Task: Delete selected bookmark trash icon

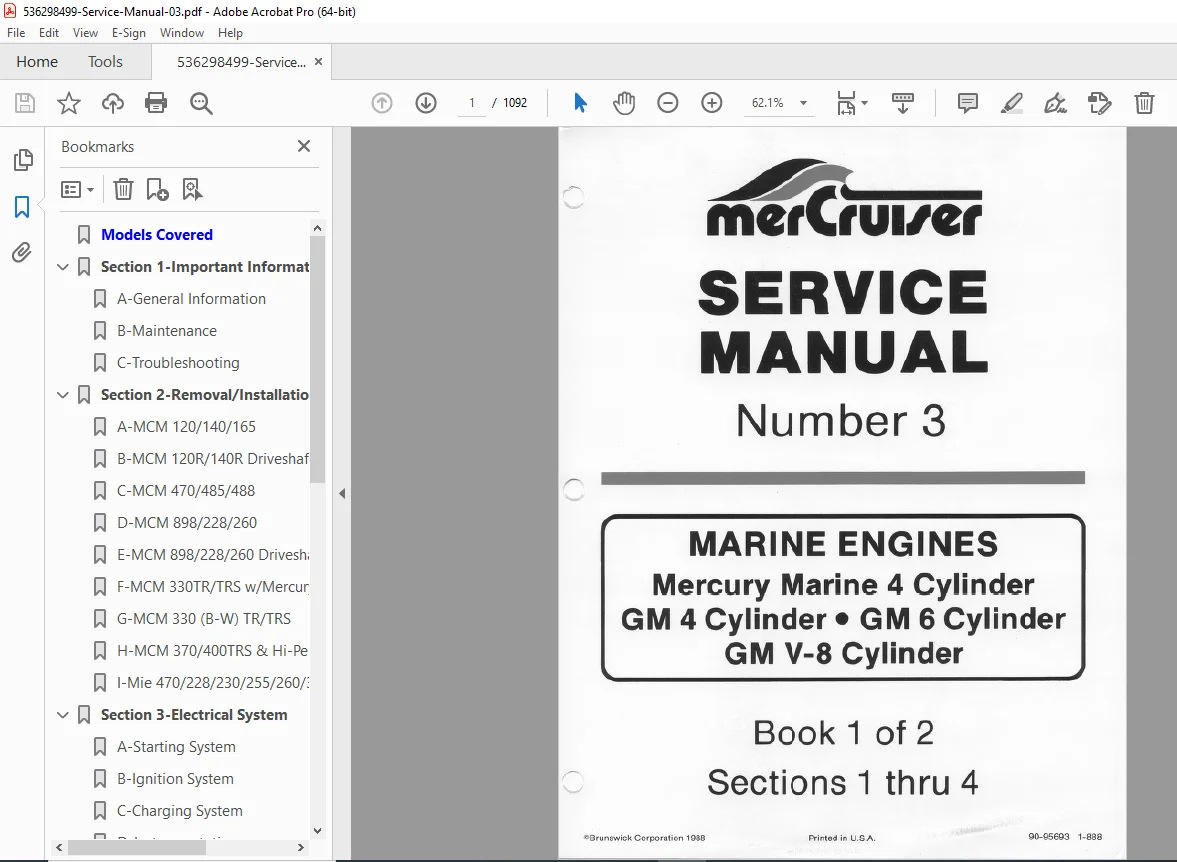Action: [123, 189]
